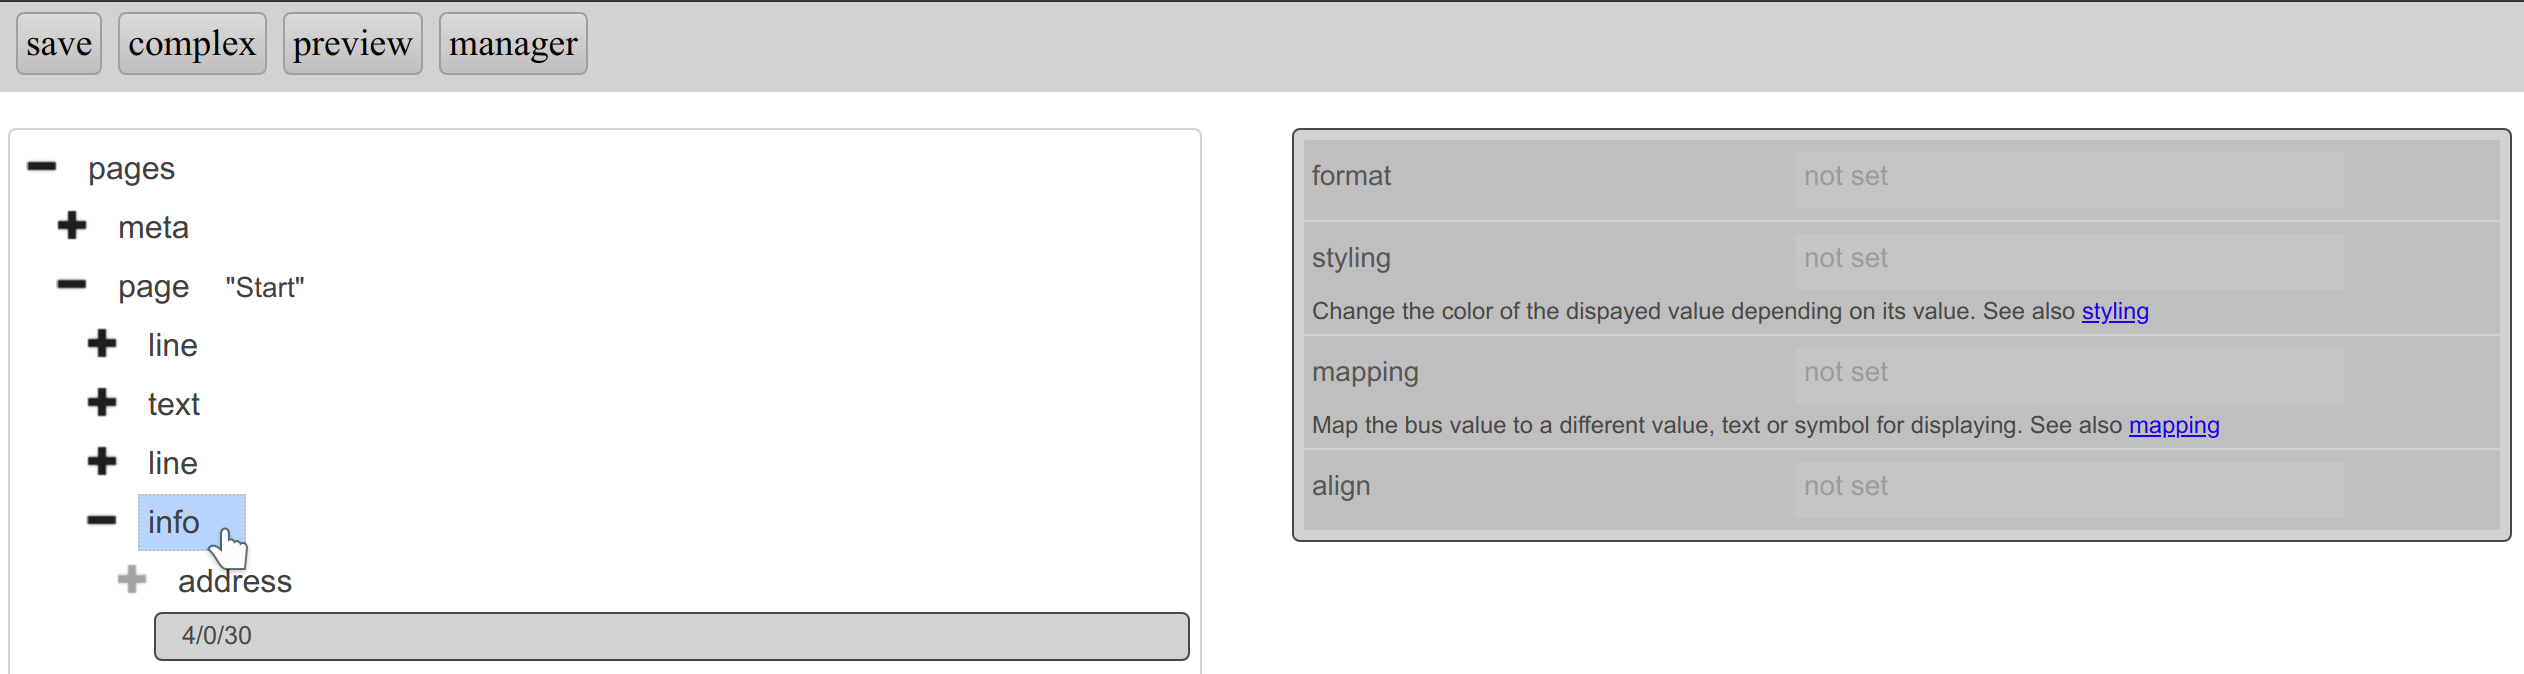This screenshot has width=2524, height=674.
Task: Click the mapping value field
Action: (2068, 373)
